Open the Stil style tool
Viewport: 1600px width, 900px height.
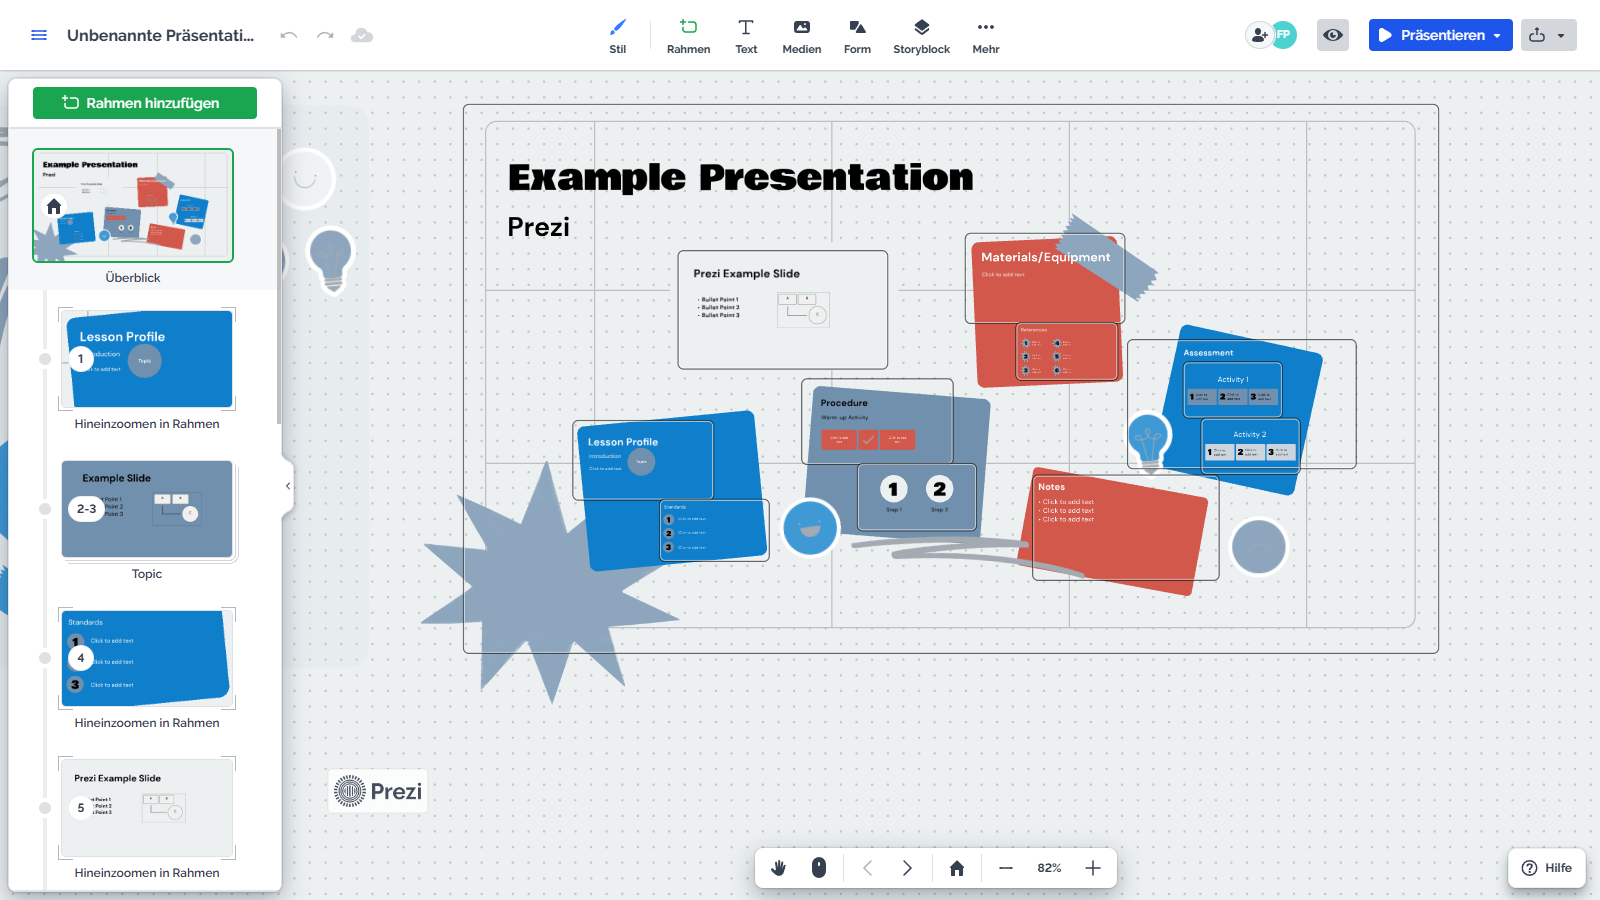[x=618, y=36]
